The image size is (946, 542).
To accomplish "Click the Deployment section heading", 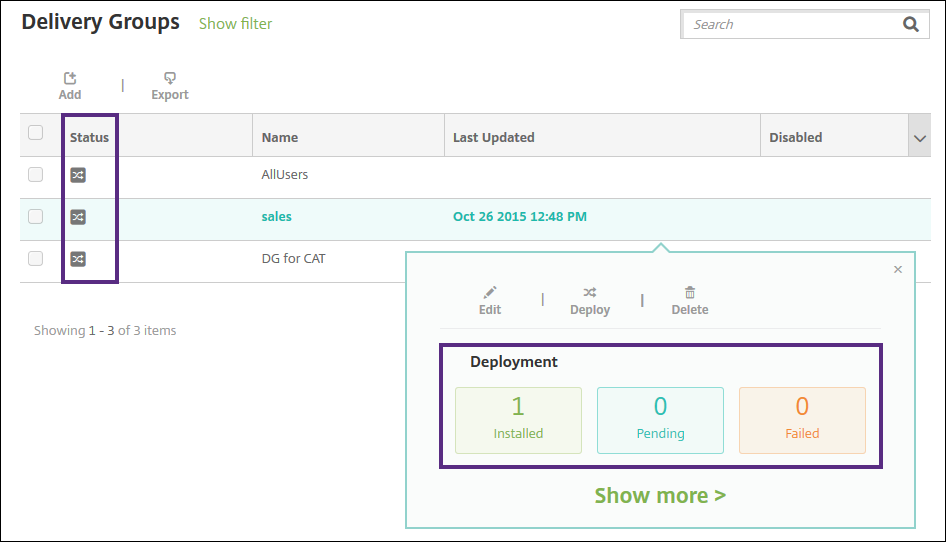I will pyautogui.click(x=513, y=362).
